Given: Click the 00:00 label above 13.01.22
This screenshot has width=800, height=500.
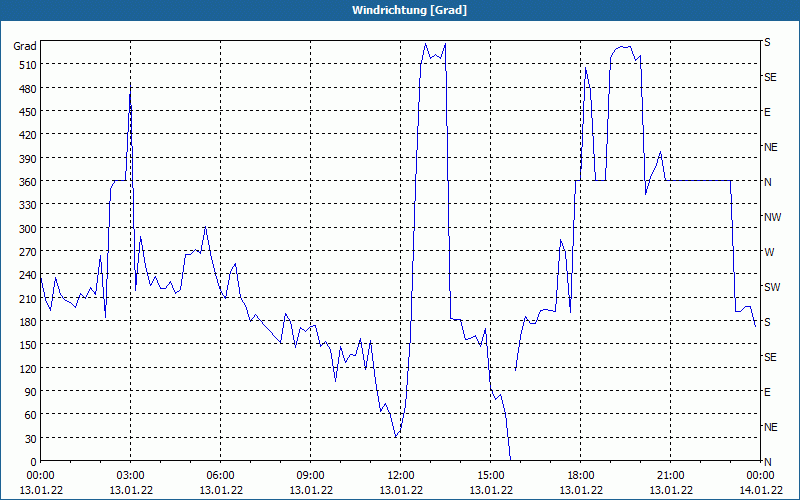Looking at the screenshot, I should point(41,476).
